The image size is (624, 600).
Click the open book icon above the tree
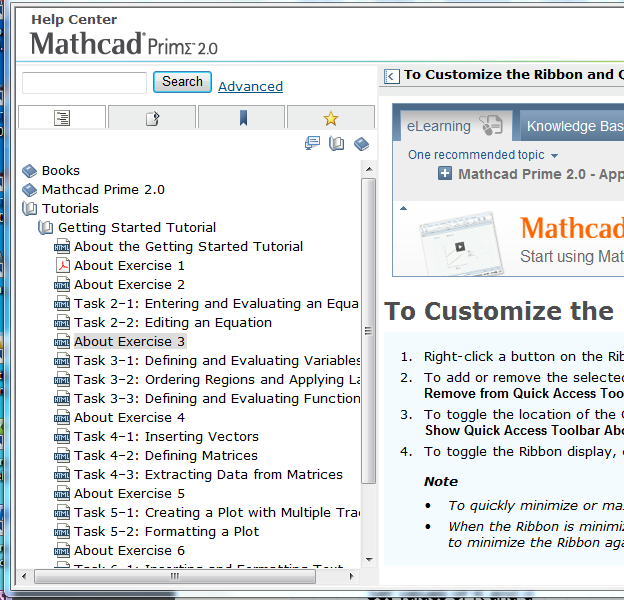pos(337,143)
